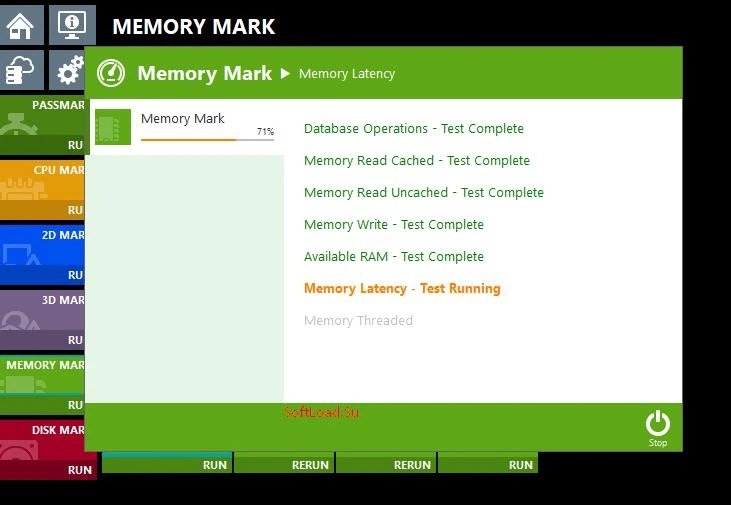Click the 'Memory Mark' dialog header title
This screenshot has height=505, width=731.
pos(204,73)
